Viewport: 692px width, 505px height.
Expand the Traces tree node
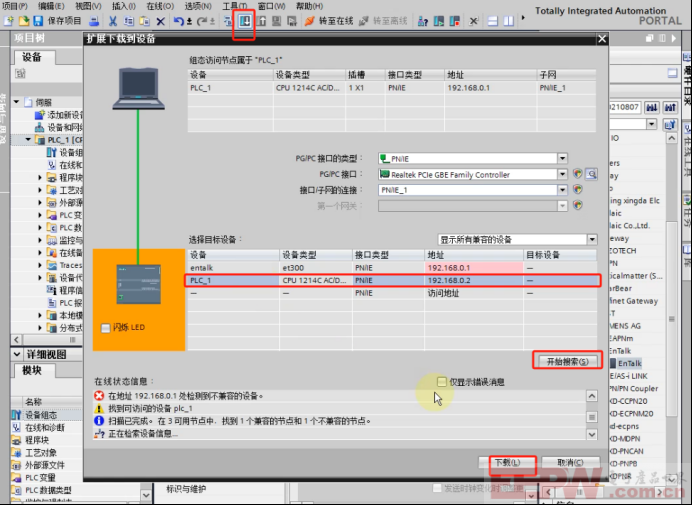40,265
